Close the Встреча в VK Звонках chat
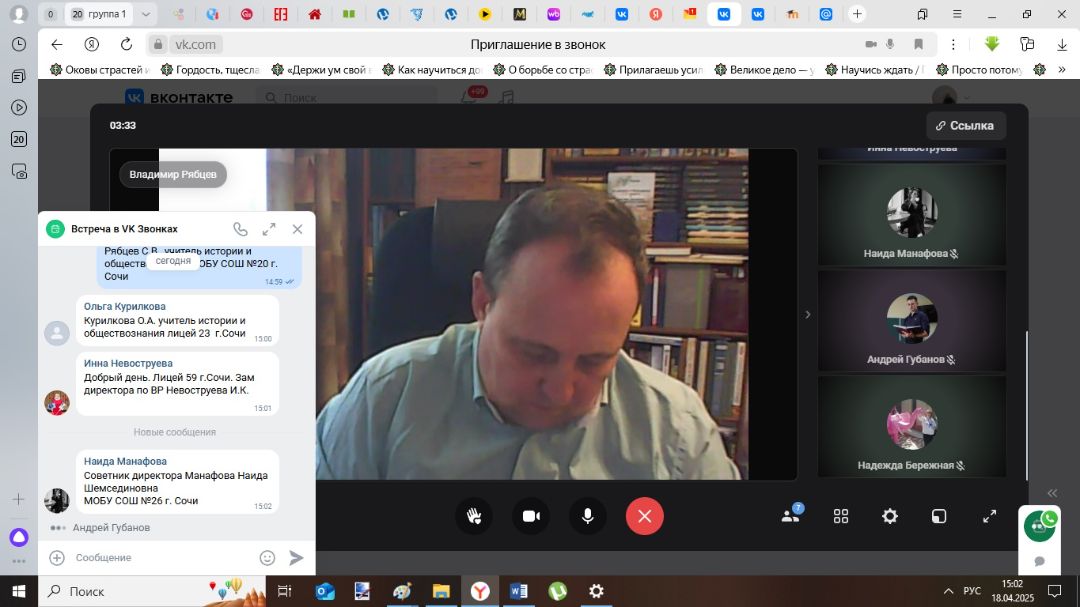Screen dimensions: 1080x607 click(298, 229)
